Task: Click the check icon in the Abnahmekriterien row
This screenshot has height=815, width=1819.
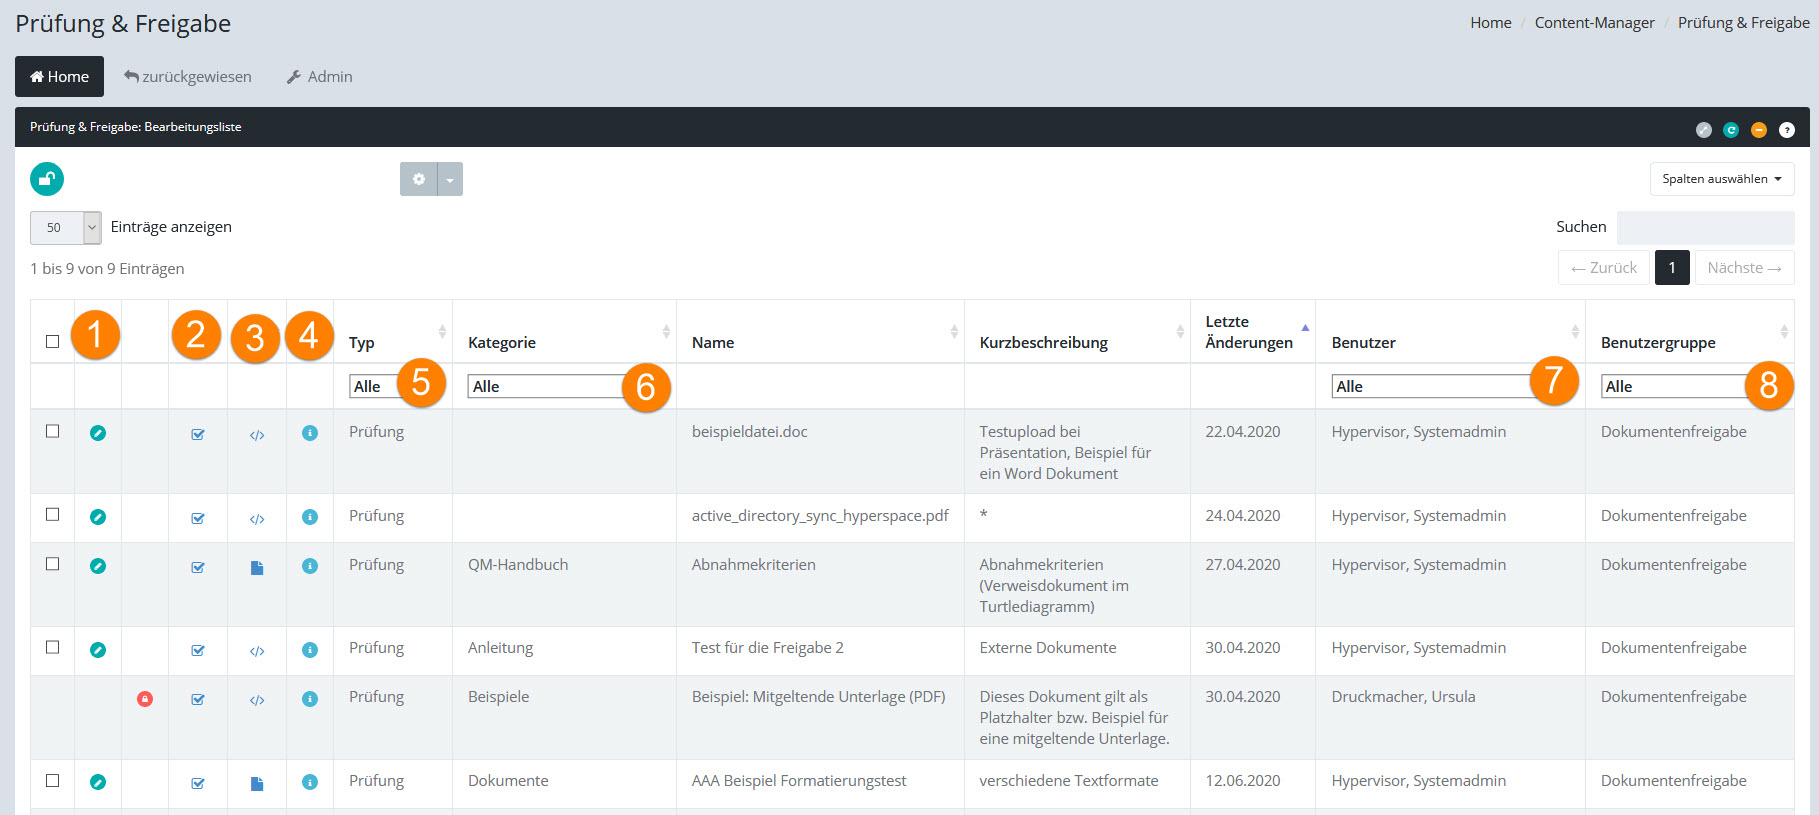Action: pyautogui.click(x=198, y=567)
